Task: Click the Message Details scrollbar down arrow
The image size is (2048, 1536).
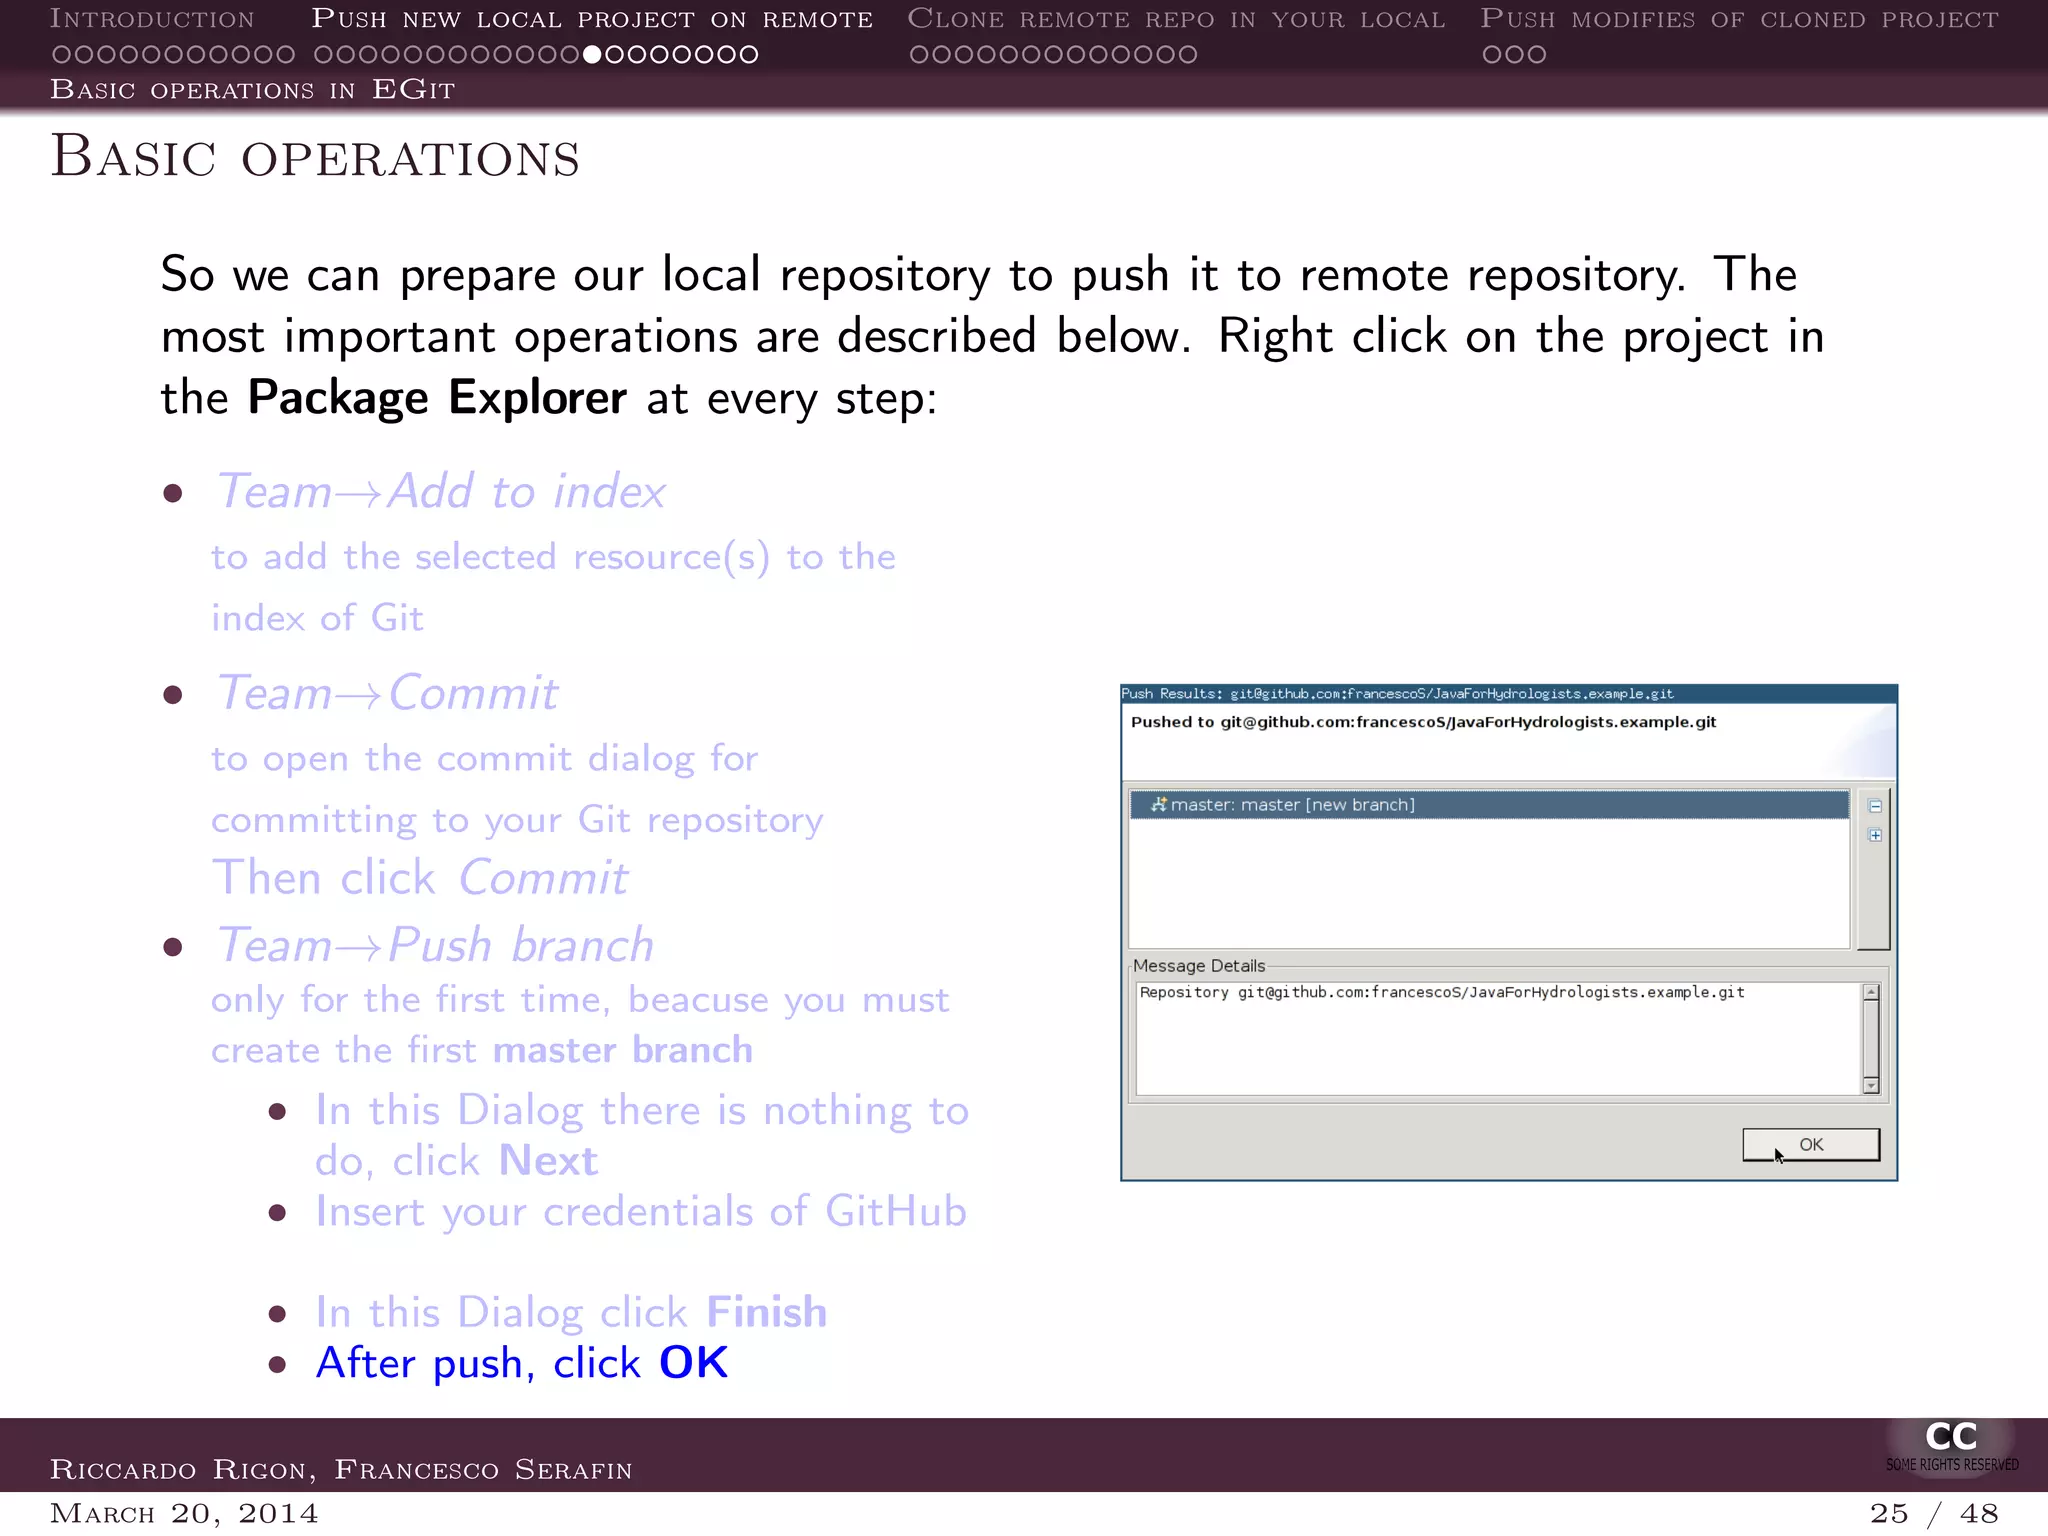Action: [x=1871, y=1086]
